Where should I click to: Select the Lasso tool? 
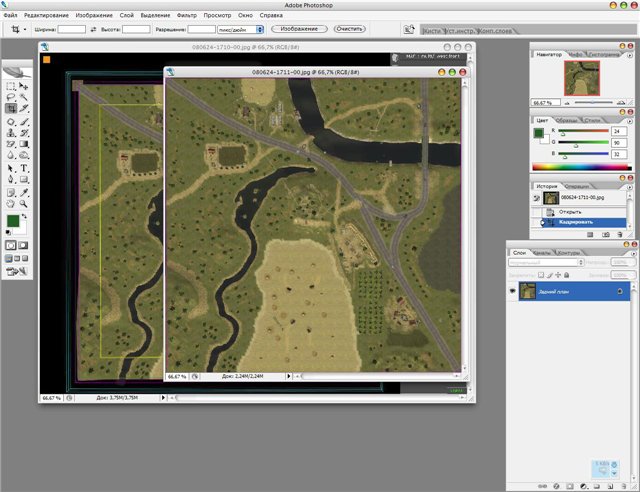click(x=11, y=97)
